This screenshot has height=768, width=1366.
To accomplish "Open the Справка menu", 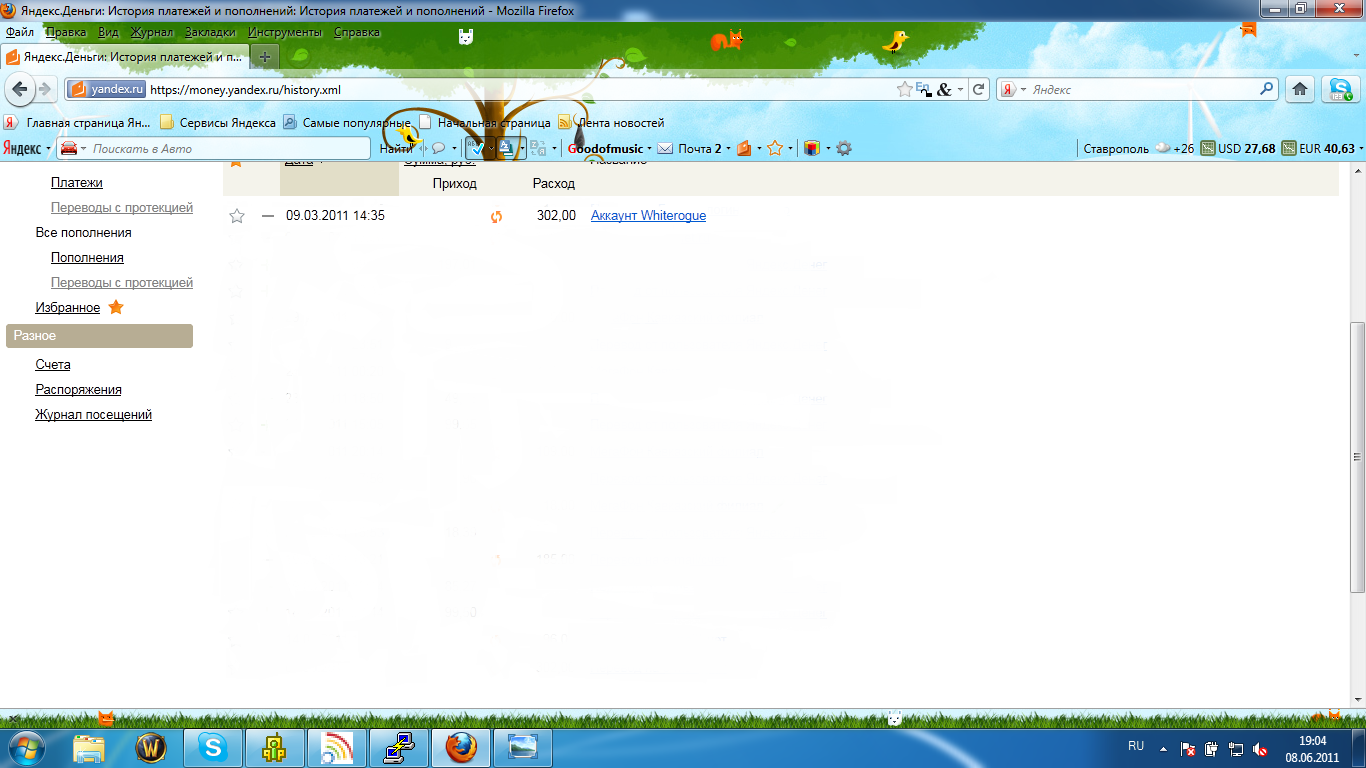I will [x=357, y=32].
